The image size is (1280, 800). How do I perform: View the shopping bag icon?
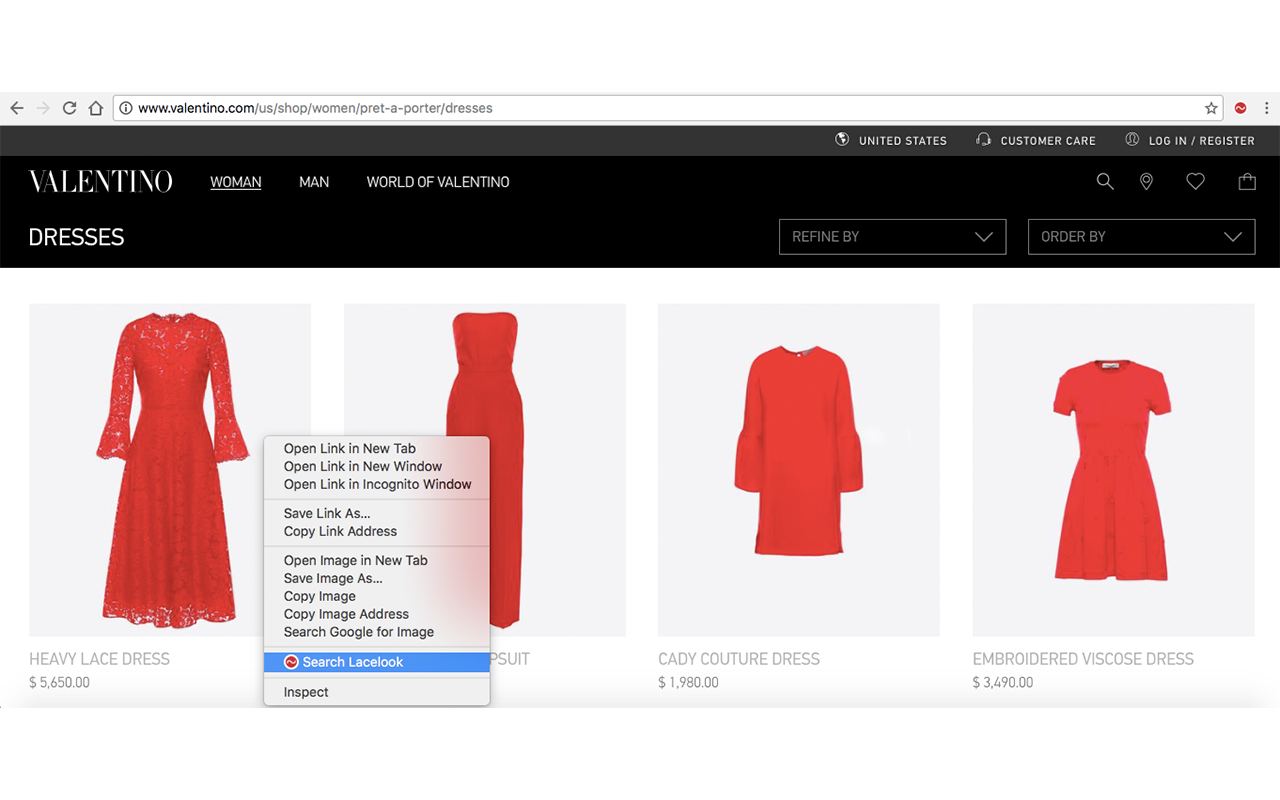pyautogui.click(x=1246, y=181)
